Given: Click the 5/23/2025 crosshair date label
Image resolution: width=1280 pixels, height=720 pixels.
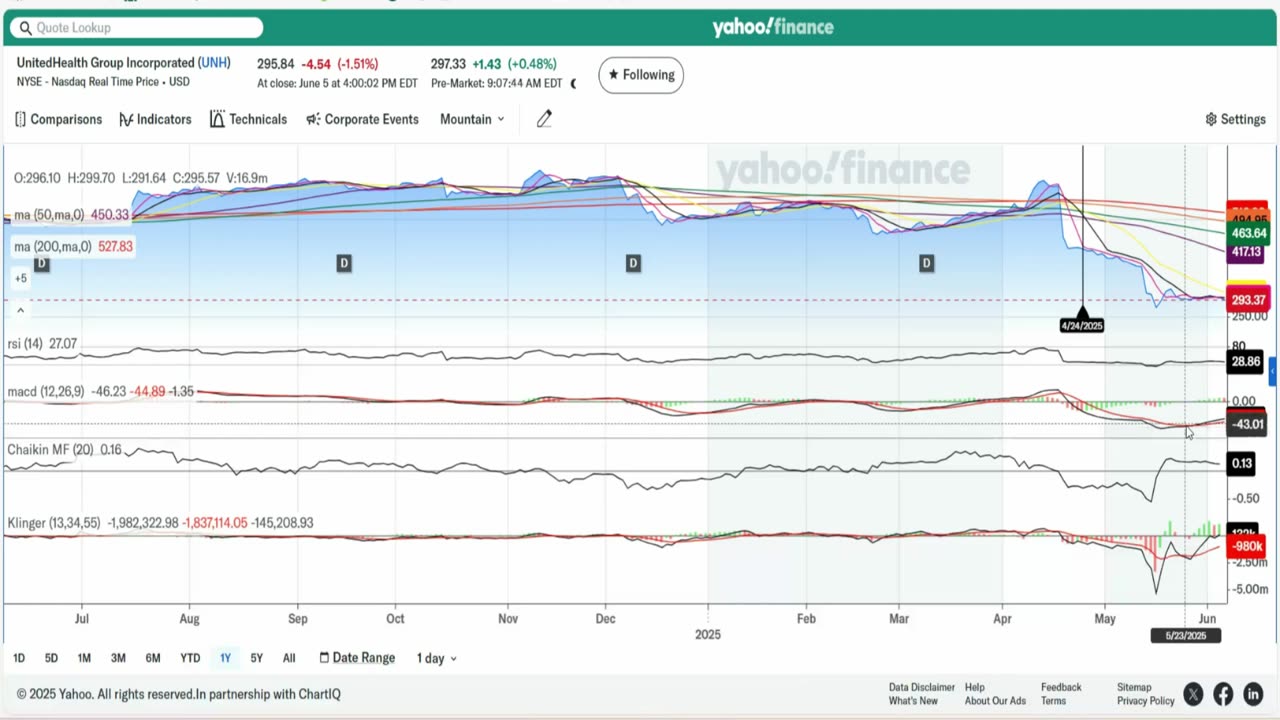Looking at the screenshot, I should [1186, 636].
